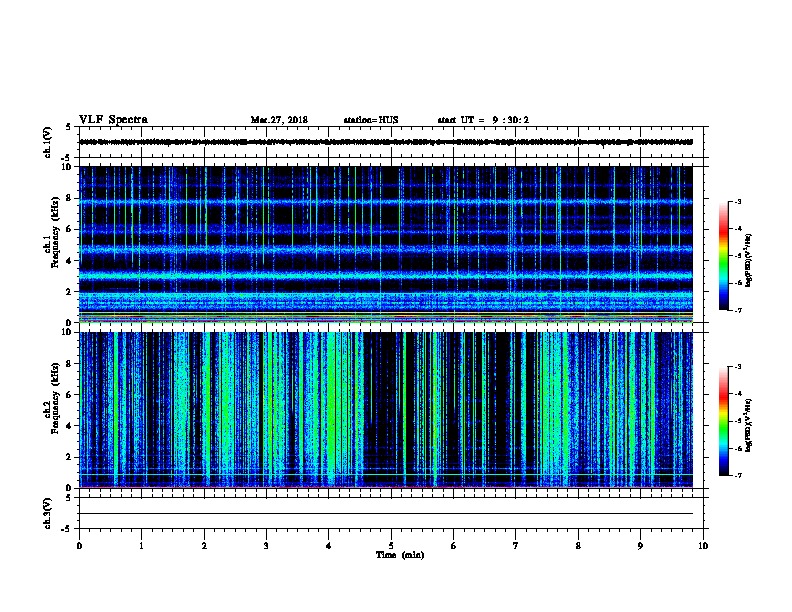Click time axis tick label "7"
This screenshot has height=612, width=792.
[516, 545]
